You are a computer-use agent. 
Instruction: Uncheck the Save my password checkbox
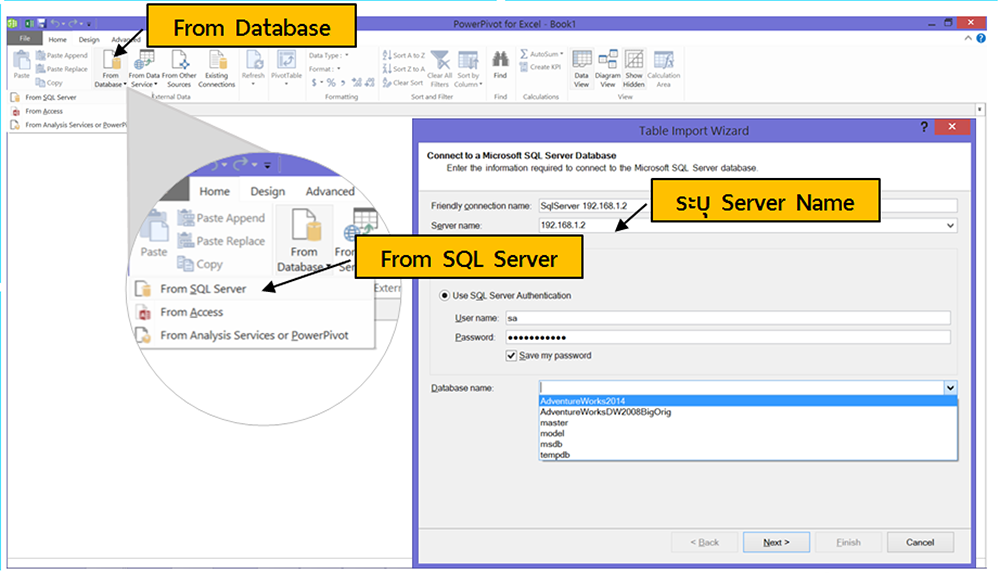click(512, 355)
